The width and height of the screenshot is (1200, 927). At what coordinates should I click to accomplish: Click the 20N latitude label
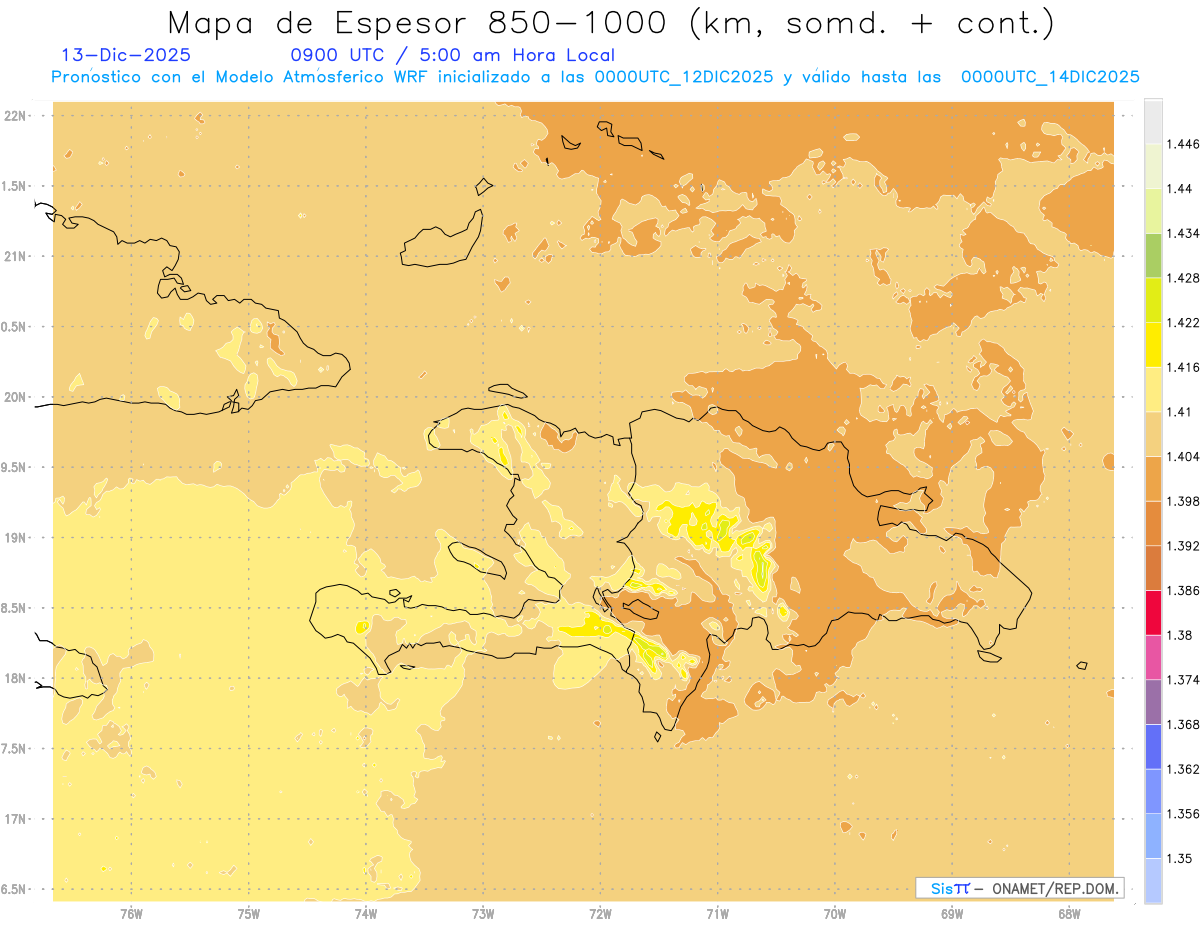coord(15,397)
